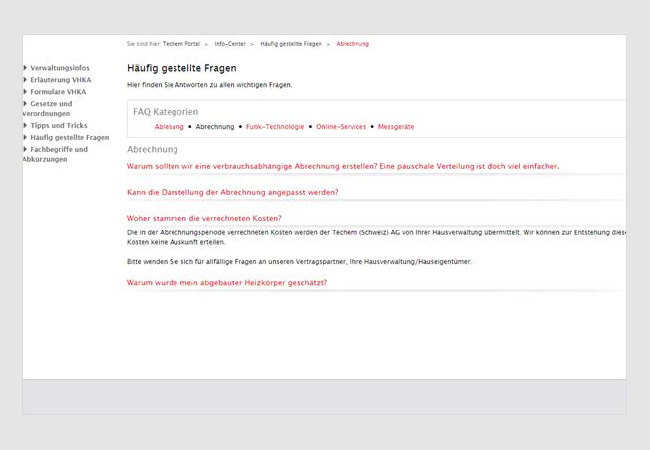Click the 'Abrechnung' section heading
650x450 pixels.
click(152, 150)
